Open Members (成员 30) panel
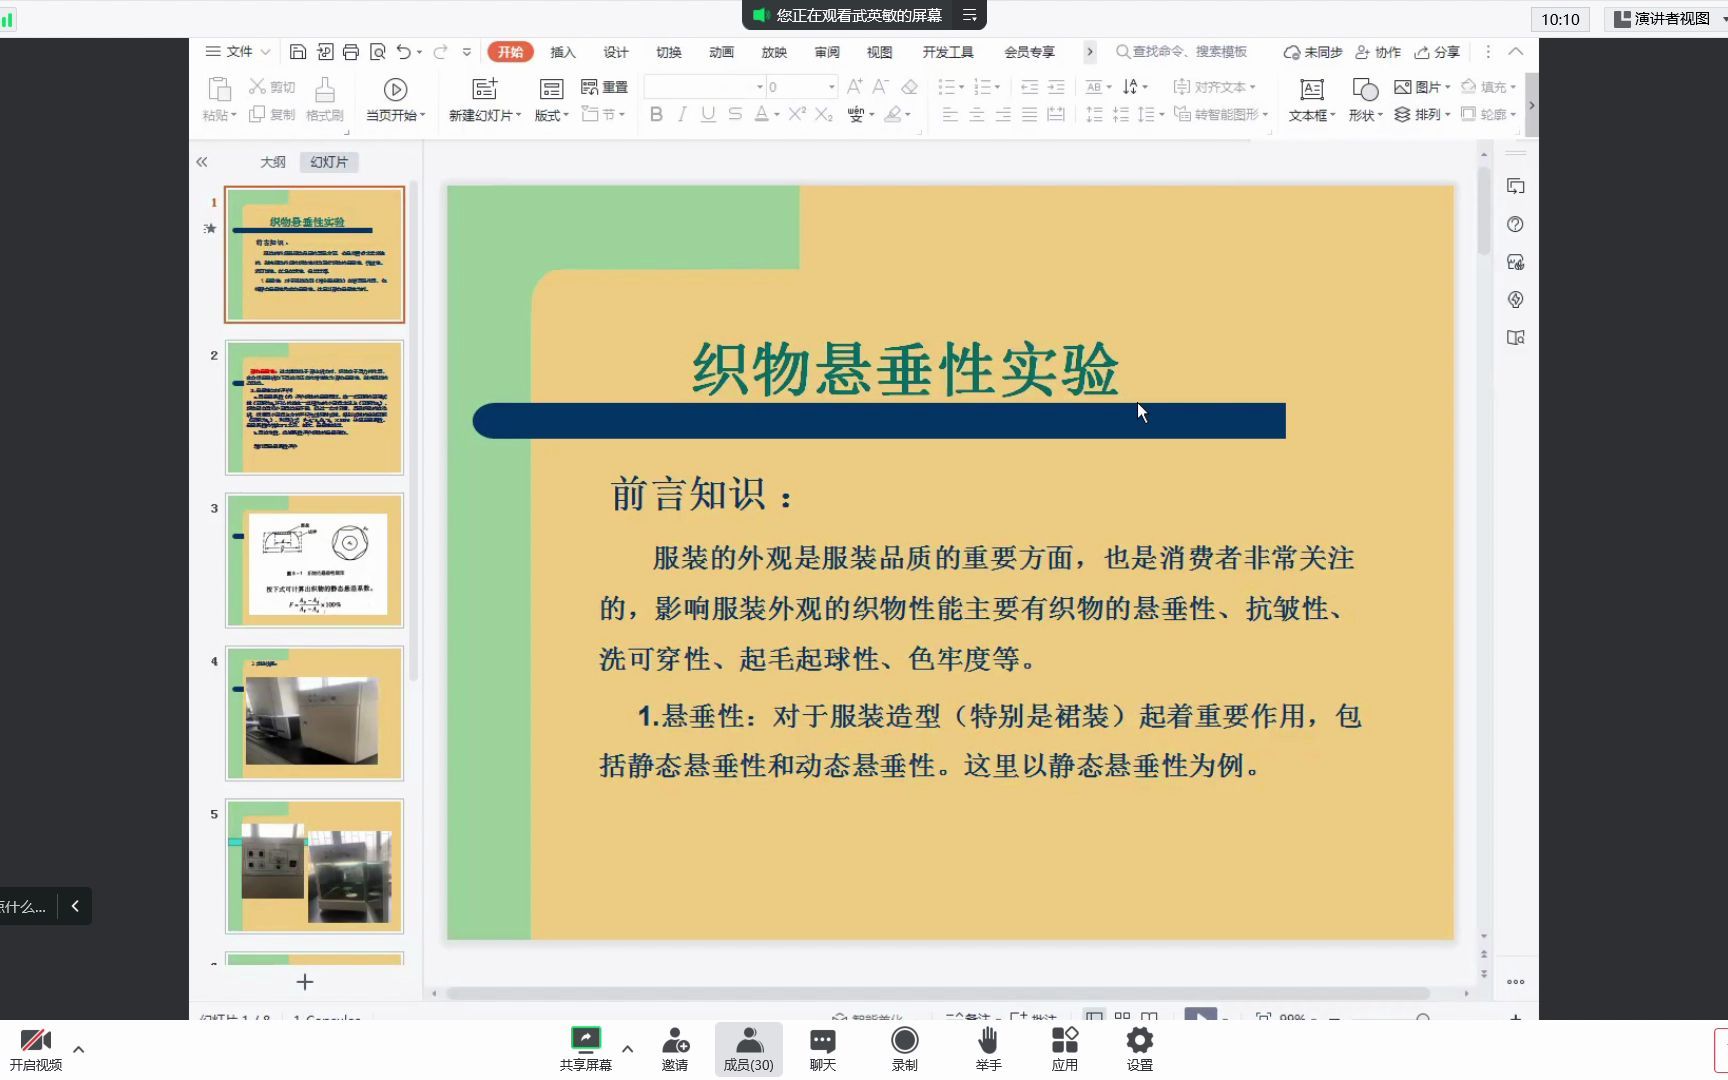 (749, 1049)
